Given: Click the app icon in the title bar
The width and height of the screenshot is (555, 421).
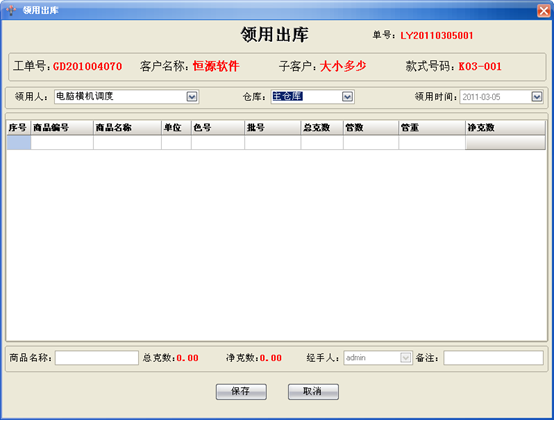Looking at the screenshot, I should click(11, 10).
